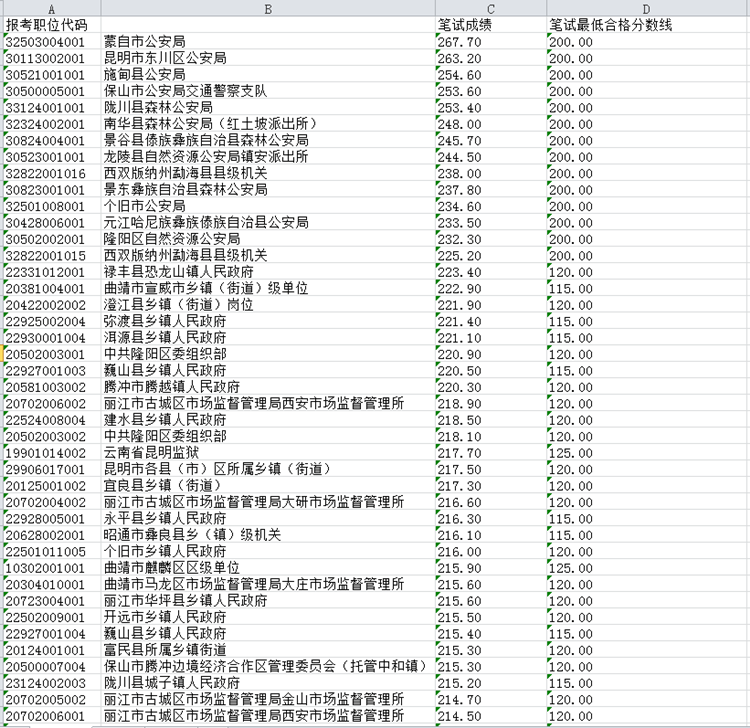Click the 笔试最低合格分数线 header cell
Image resolution: width=750 pixels, height=728 pixels.
pyautogui.click(x=648, y=25)
